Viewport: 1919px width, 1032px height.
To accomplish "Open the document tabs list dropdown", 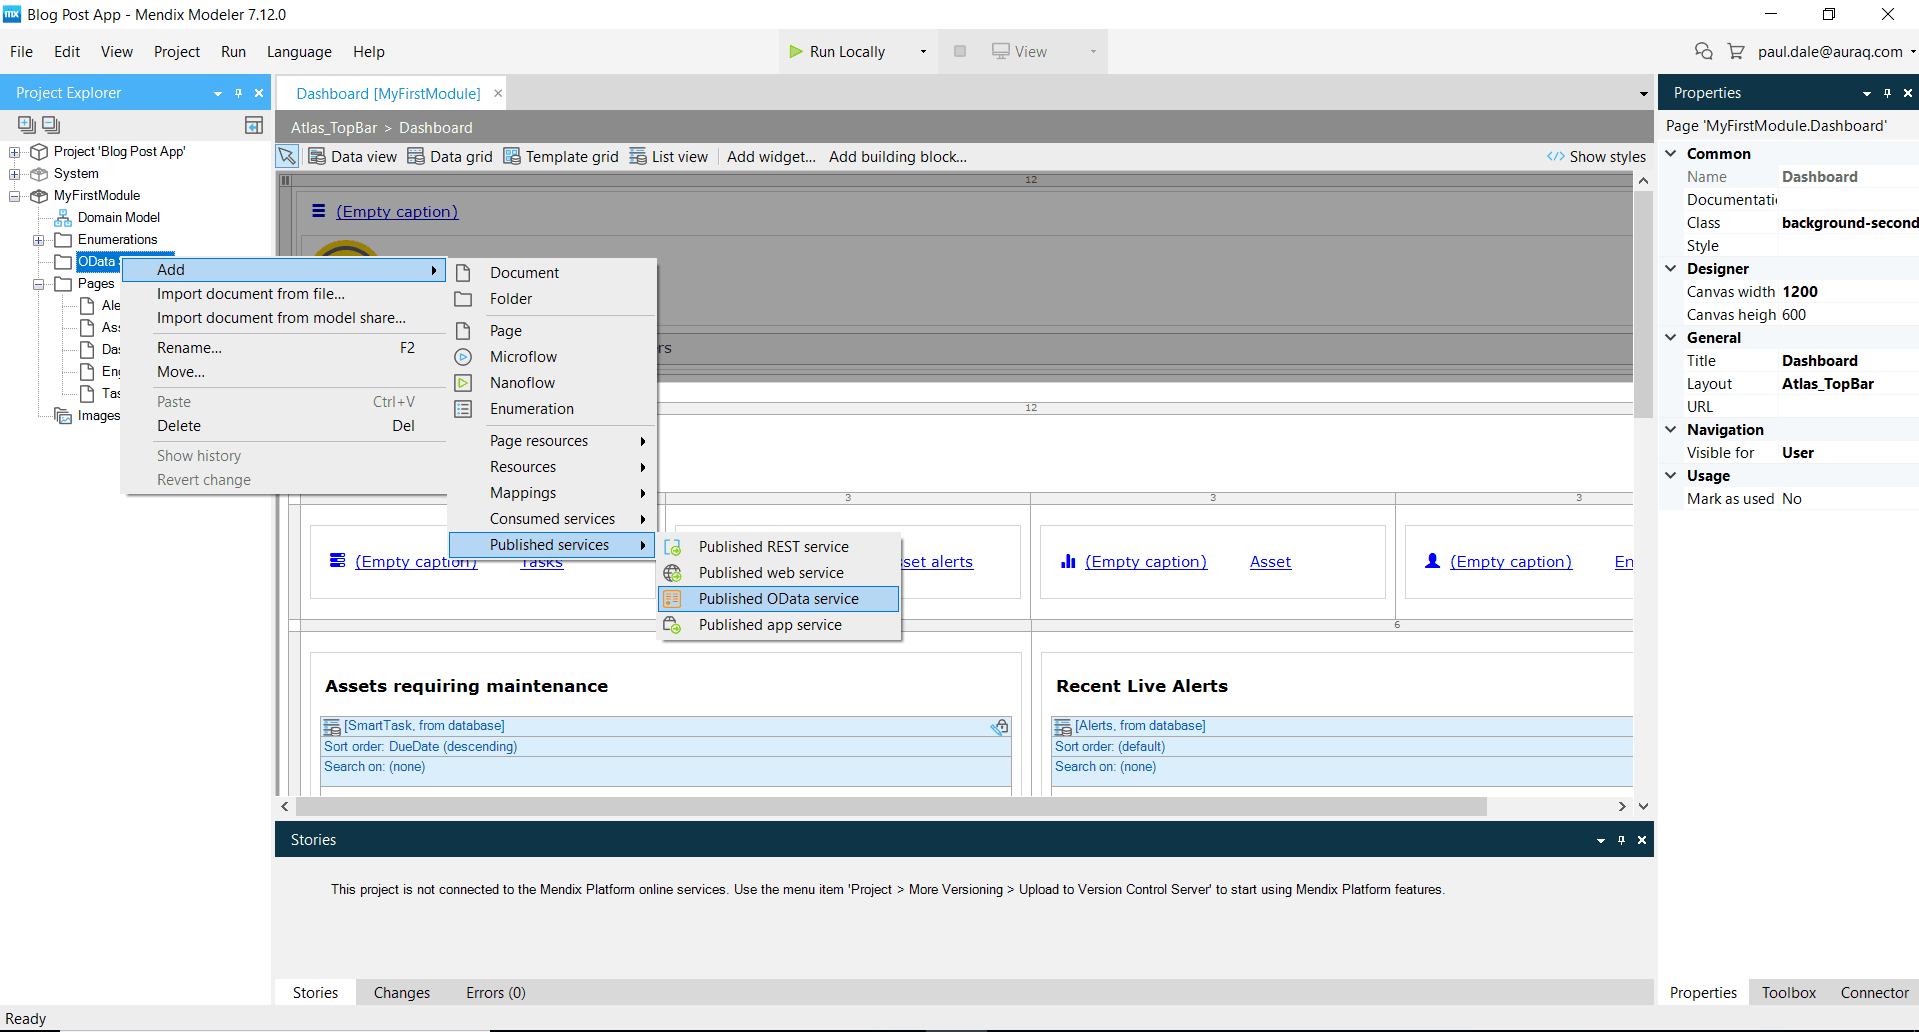I will 1644,94.
